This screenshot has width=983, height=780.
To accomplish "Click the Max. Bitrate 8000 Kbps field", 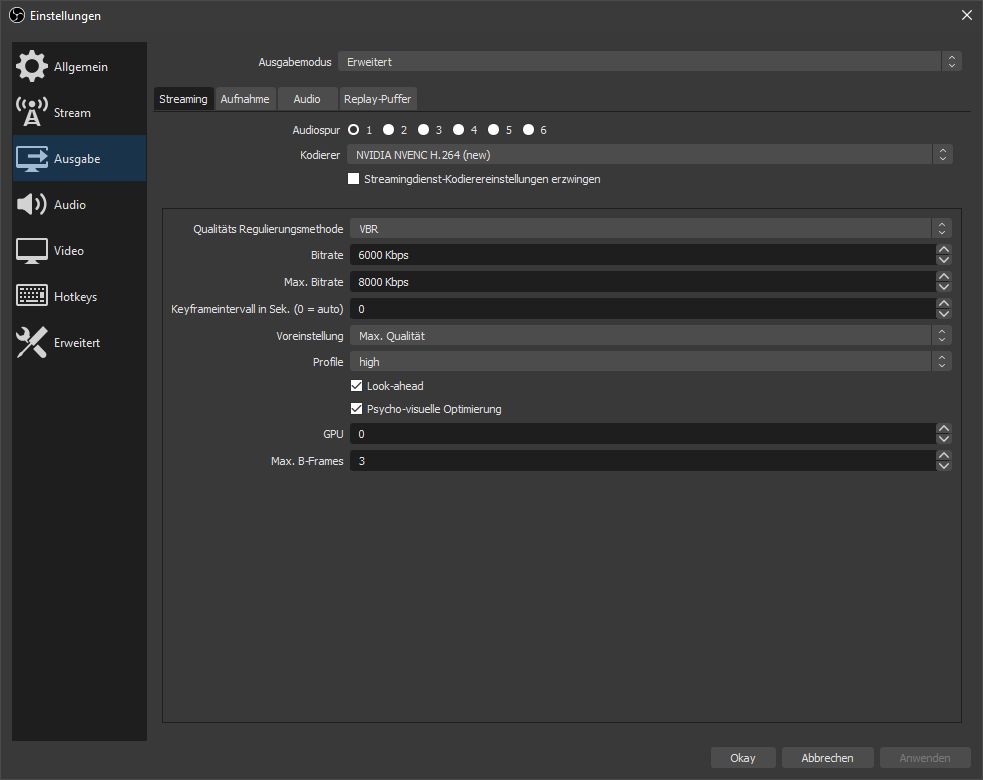I will pos(643,282).
